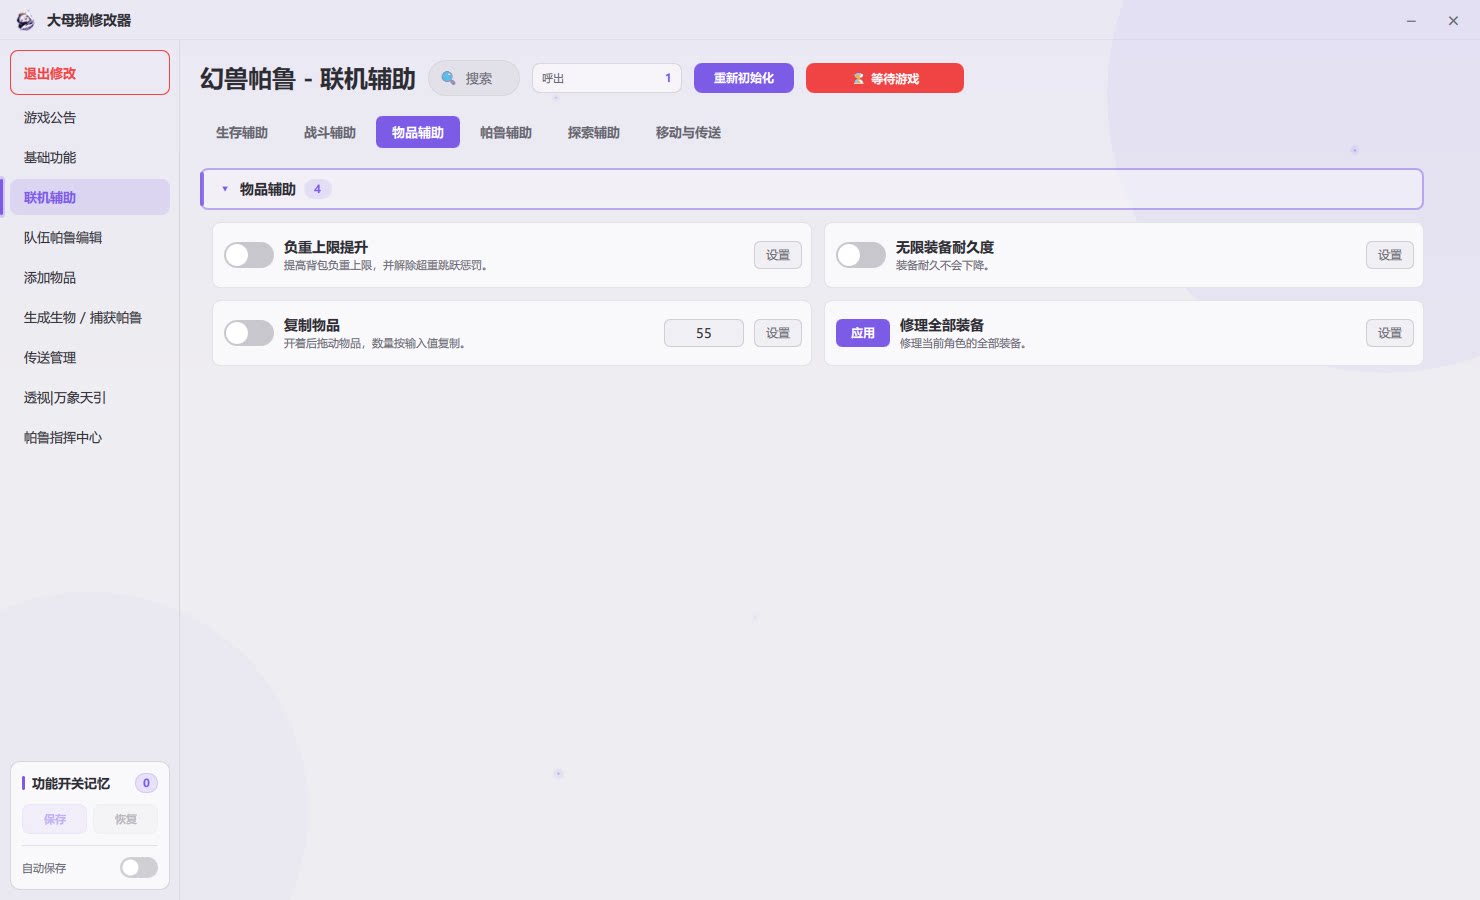Toggle 负重上限提升 switch on
Image resolution: width=1480 pixels, height=900 pixels.
(x=249, y=255)
